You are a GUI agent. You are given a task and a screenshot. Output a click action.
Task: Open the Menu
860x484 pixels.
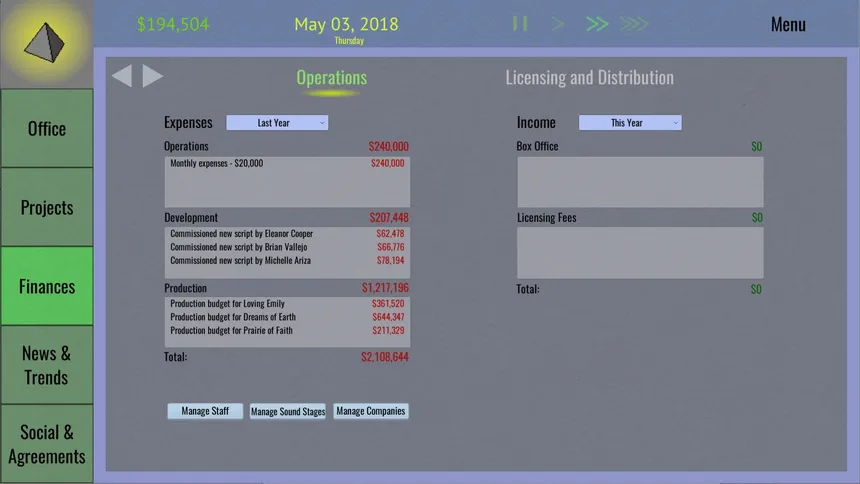[x=788, y=24]
